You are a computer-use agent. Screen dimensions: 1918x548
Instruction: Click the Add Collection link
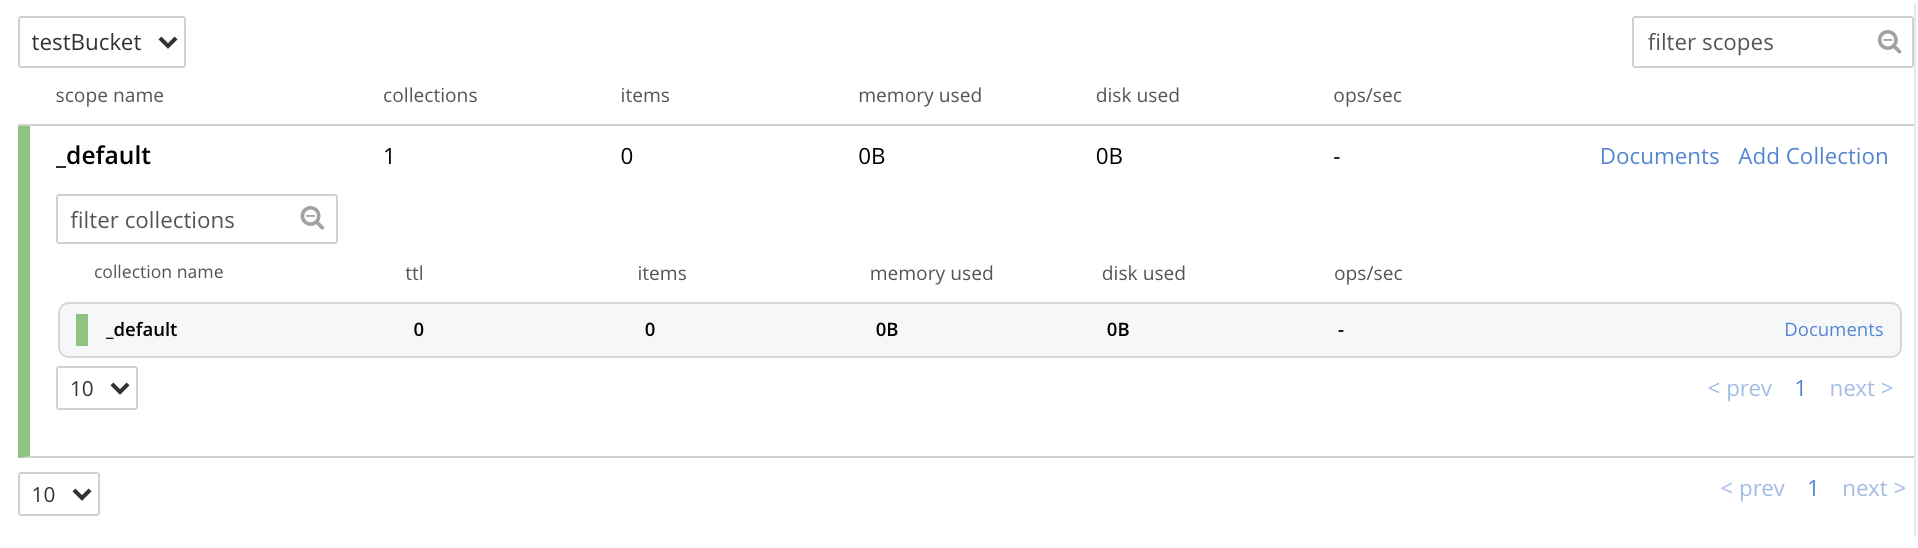1812,156
